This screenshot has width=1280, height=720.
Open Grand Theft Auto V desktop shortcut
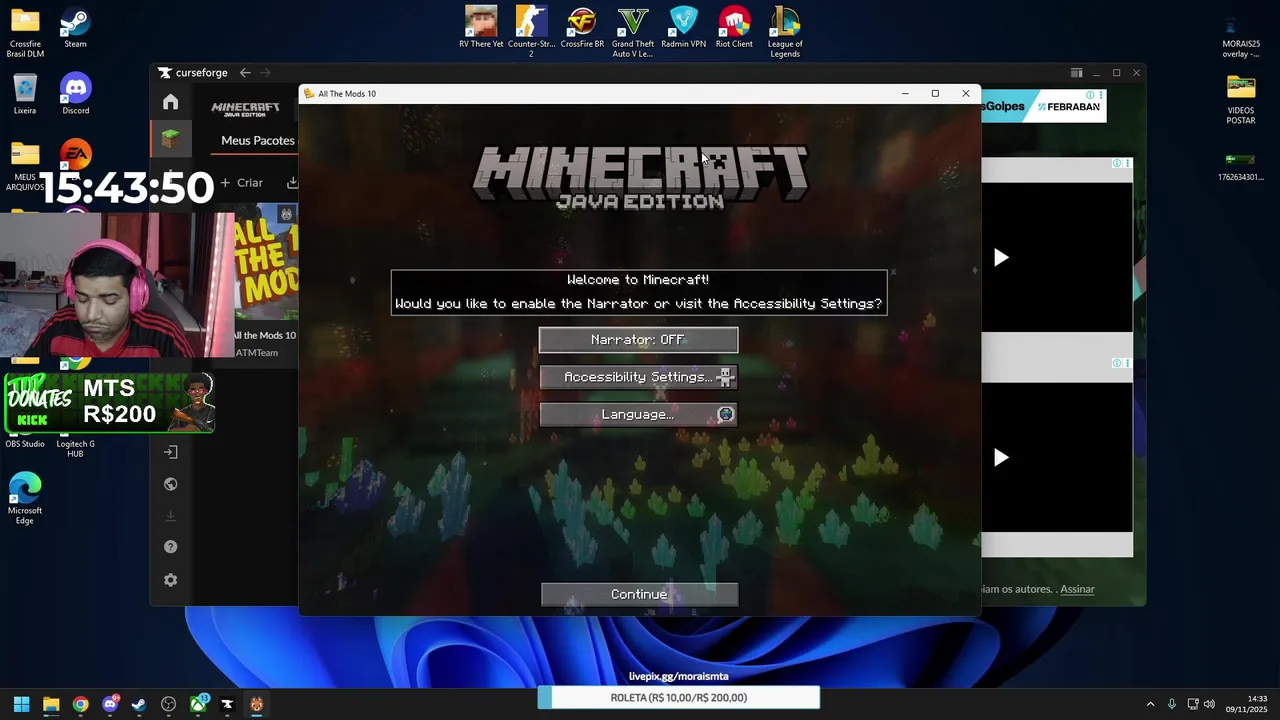(633, 31)
